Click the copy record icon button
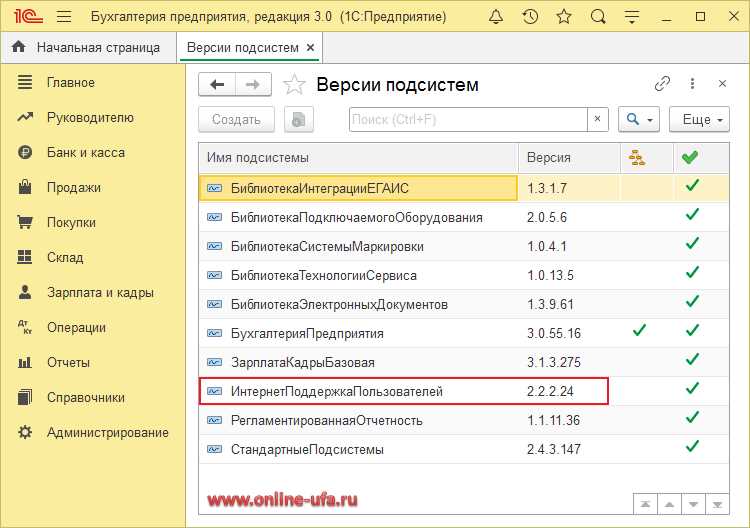 pyautogui.click(x=298, y=119)
